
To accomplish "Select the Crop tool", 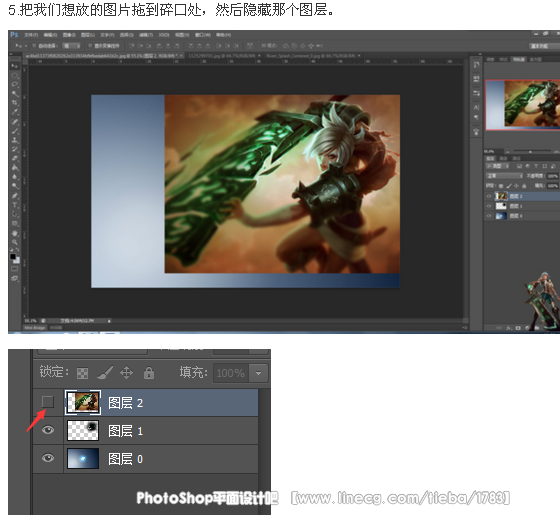I will (14, 103).
